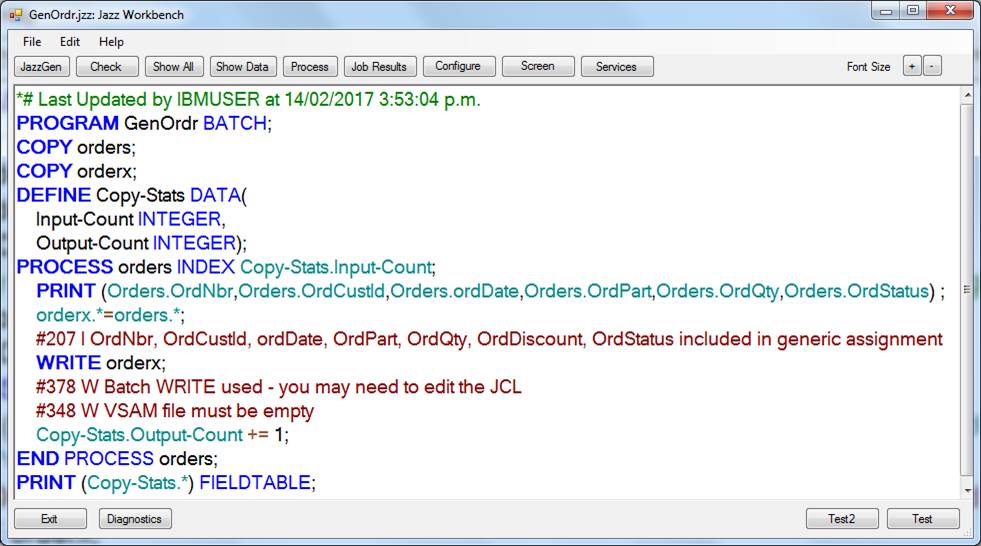Viewport: 981px width, 546px height.
Task: Click the 'PROCESS orders INDEX' line
Action: [x=226, y=267]
